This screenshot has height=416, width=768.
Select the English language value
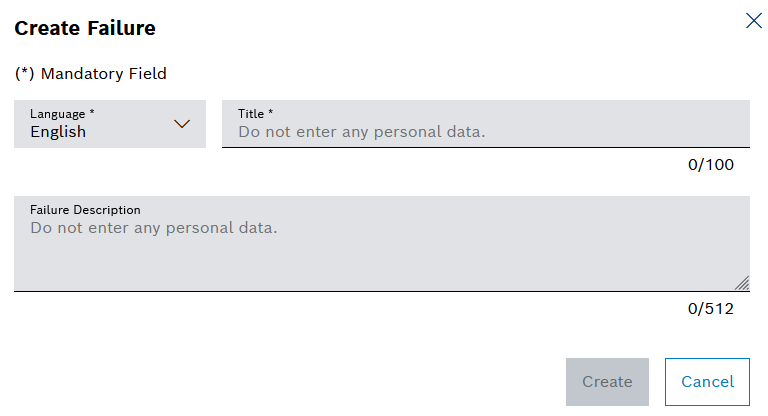click(58, 132)
